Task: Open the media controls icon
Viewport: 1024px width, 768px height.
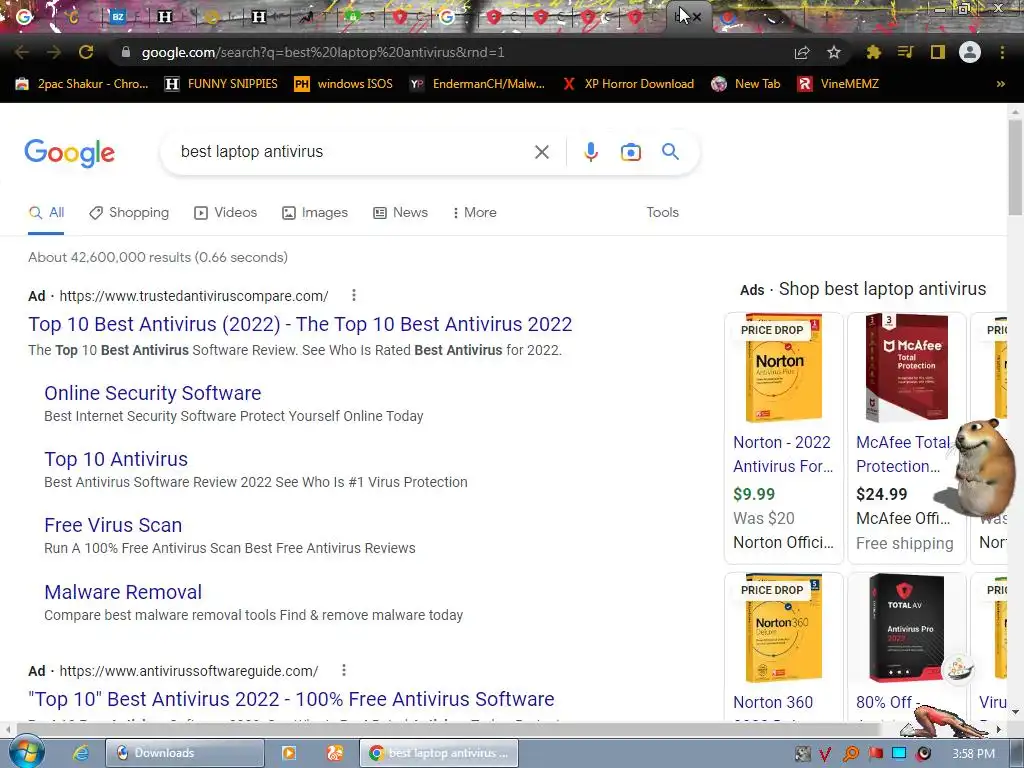Action: coord(905,52)
